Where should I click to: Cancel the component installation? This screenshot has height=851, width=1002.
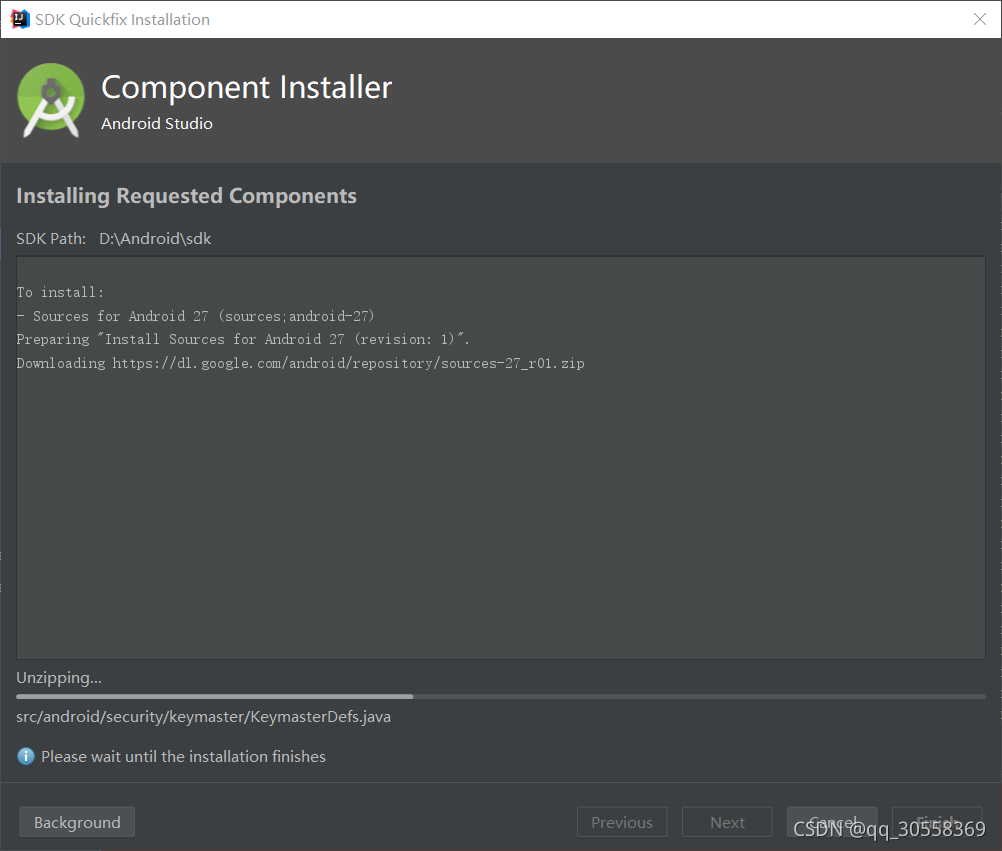[x=831, y=822]
